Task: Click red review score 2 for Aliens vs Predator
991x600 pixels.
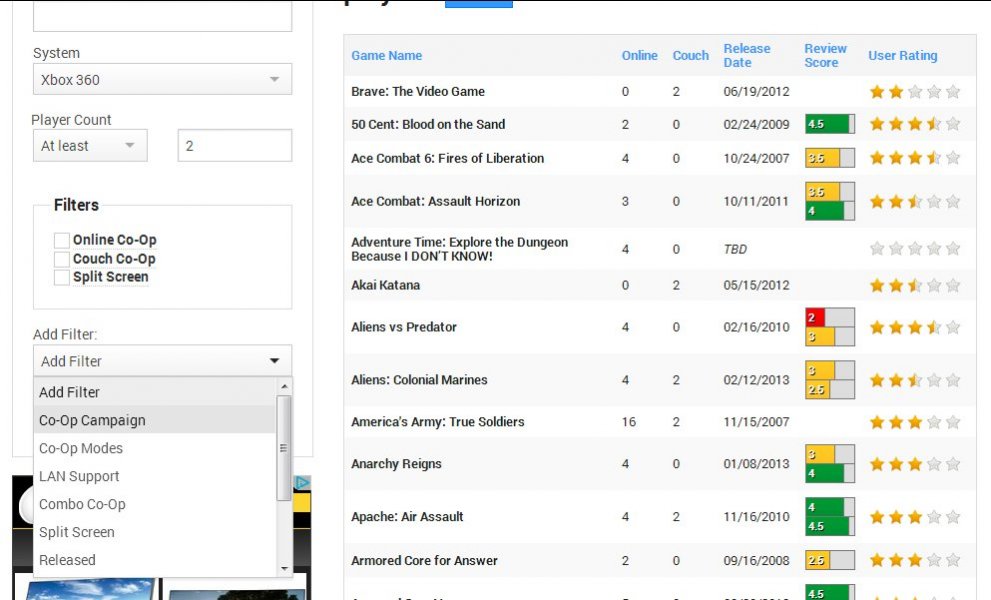Action: pyautogui.click(x=829, y=318)
